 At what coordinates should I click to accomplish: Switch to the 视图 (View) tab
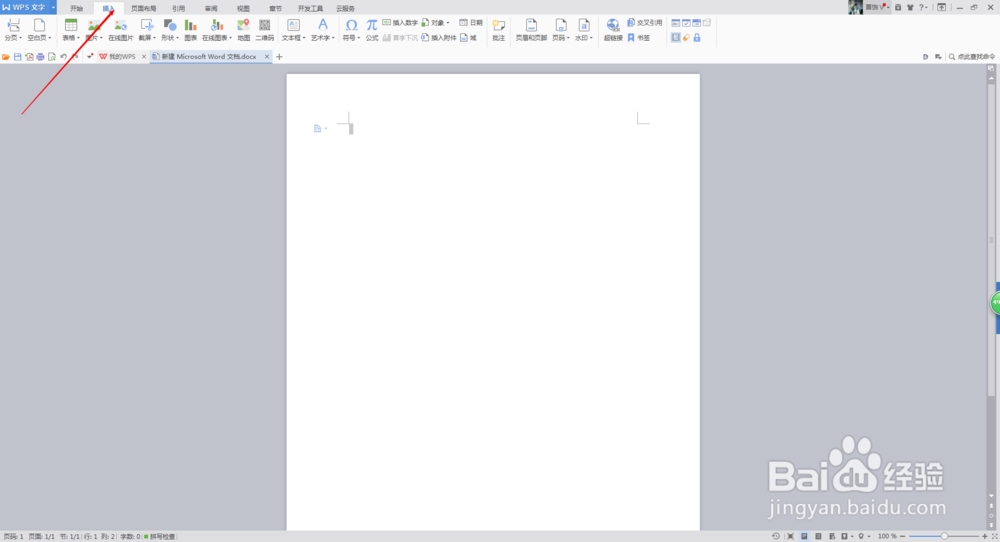point(243,9)
